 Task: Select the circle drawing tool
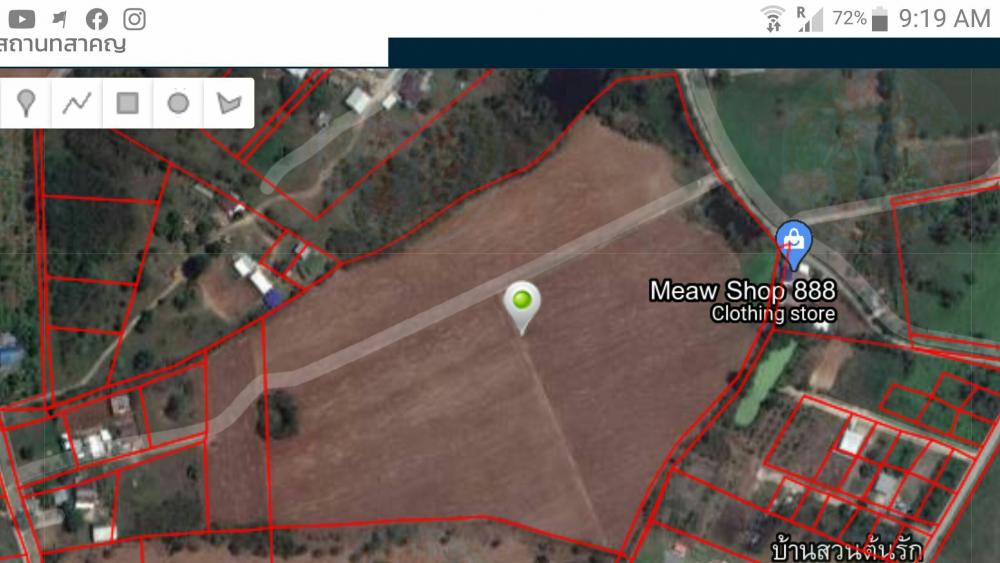coord(178,103)
